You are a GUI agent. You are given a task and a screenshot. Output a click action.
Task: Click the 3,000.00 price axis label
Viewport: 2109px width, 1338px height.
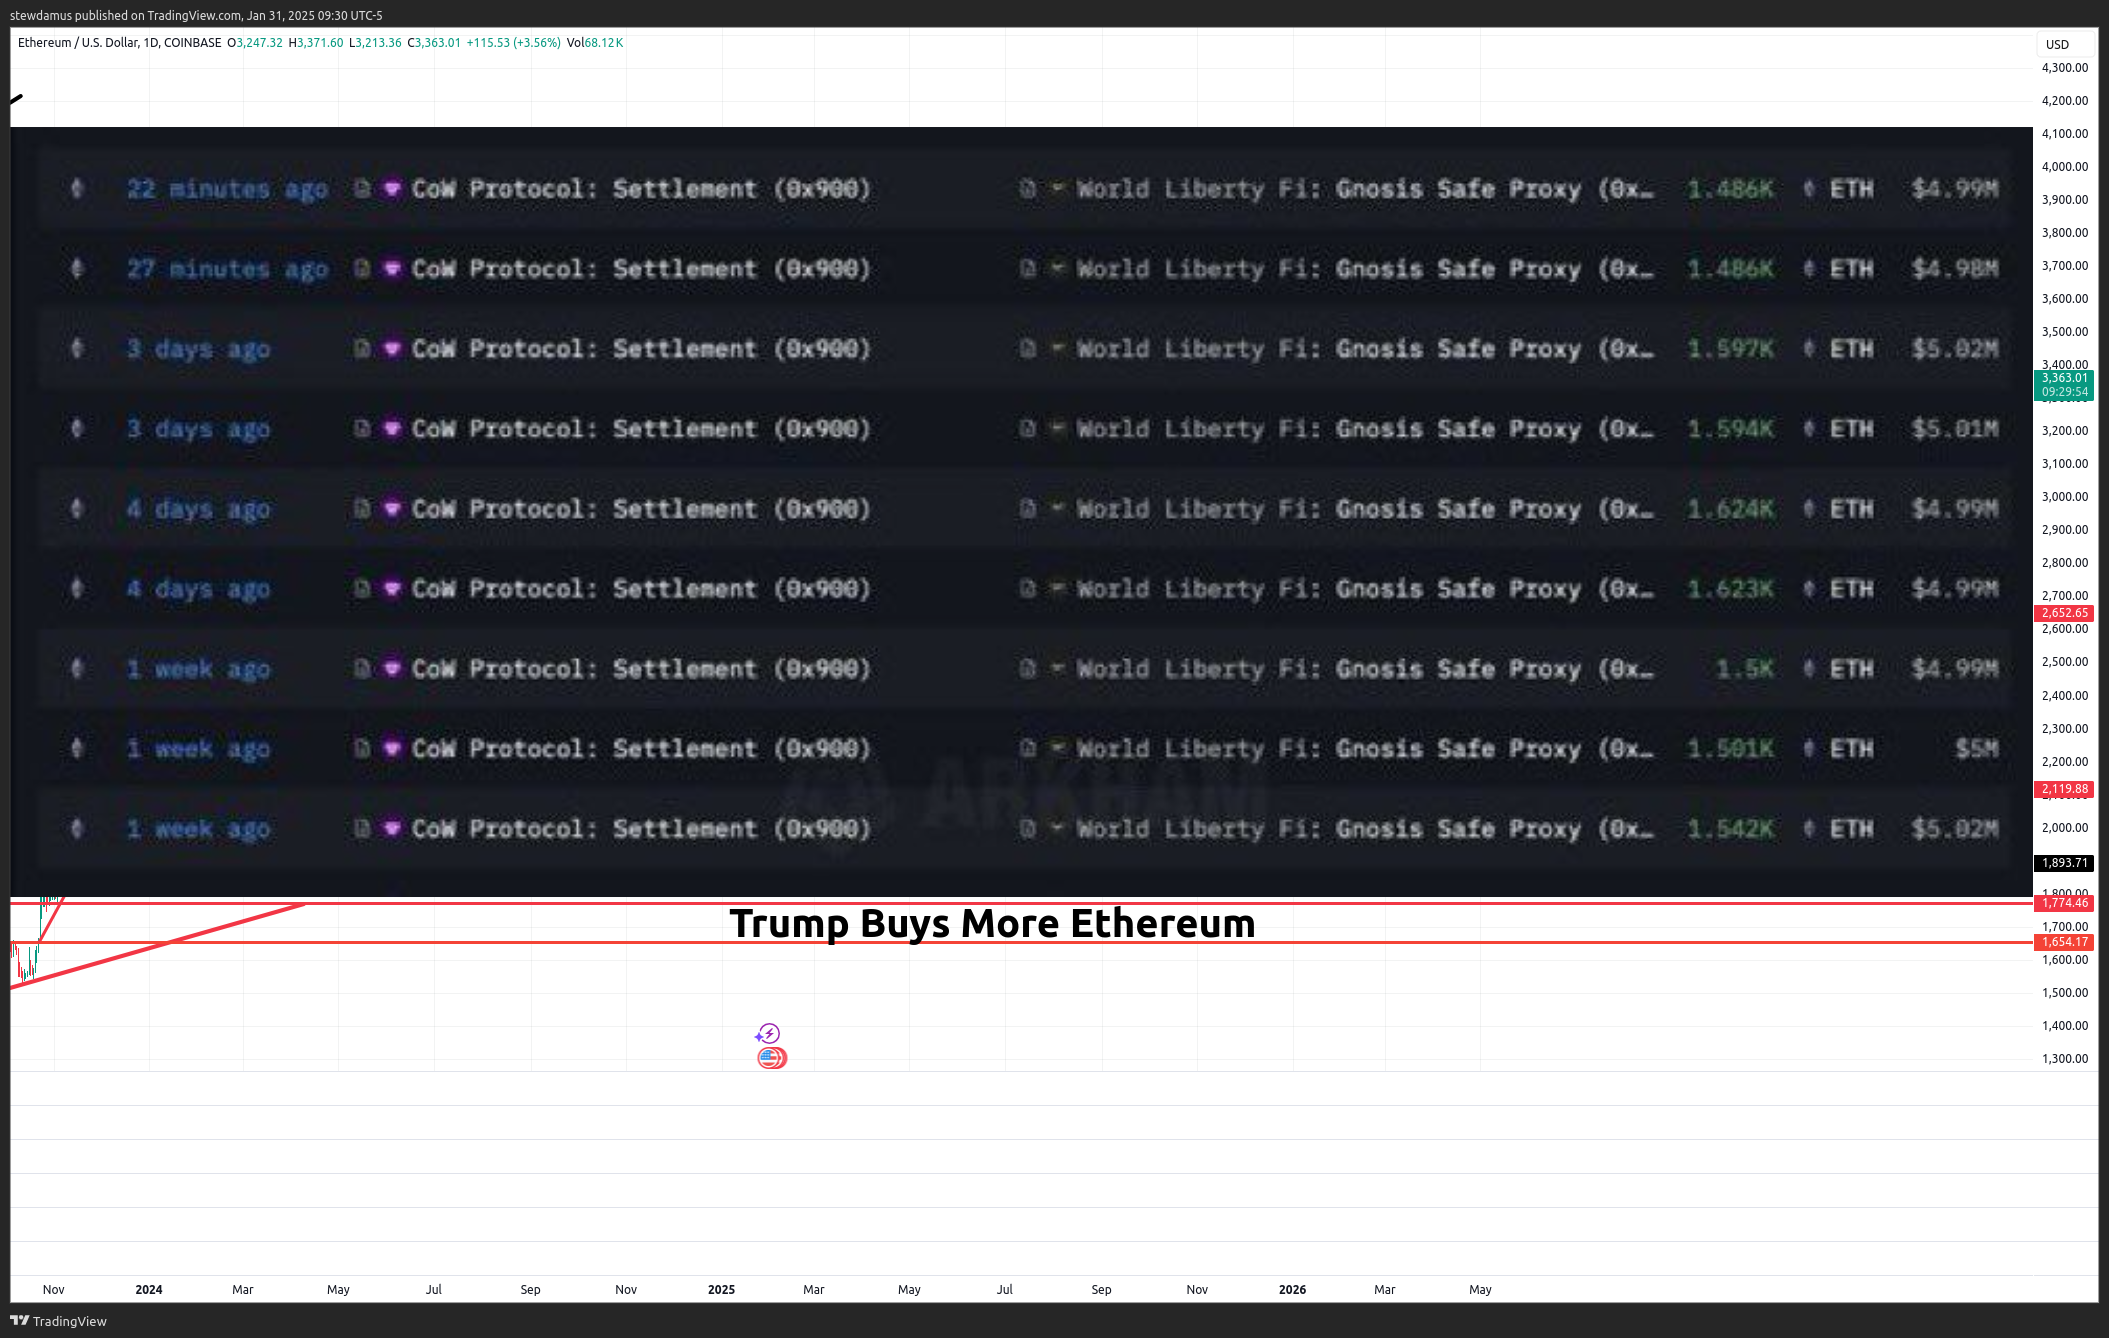click(x=2064, y=497)
